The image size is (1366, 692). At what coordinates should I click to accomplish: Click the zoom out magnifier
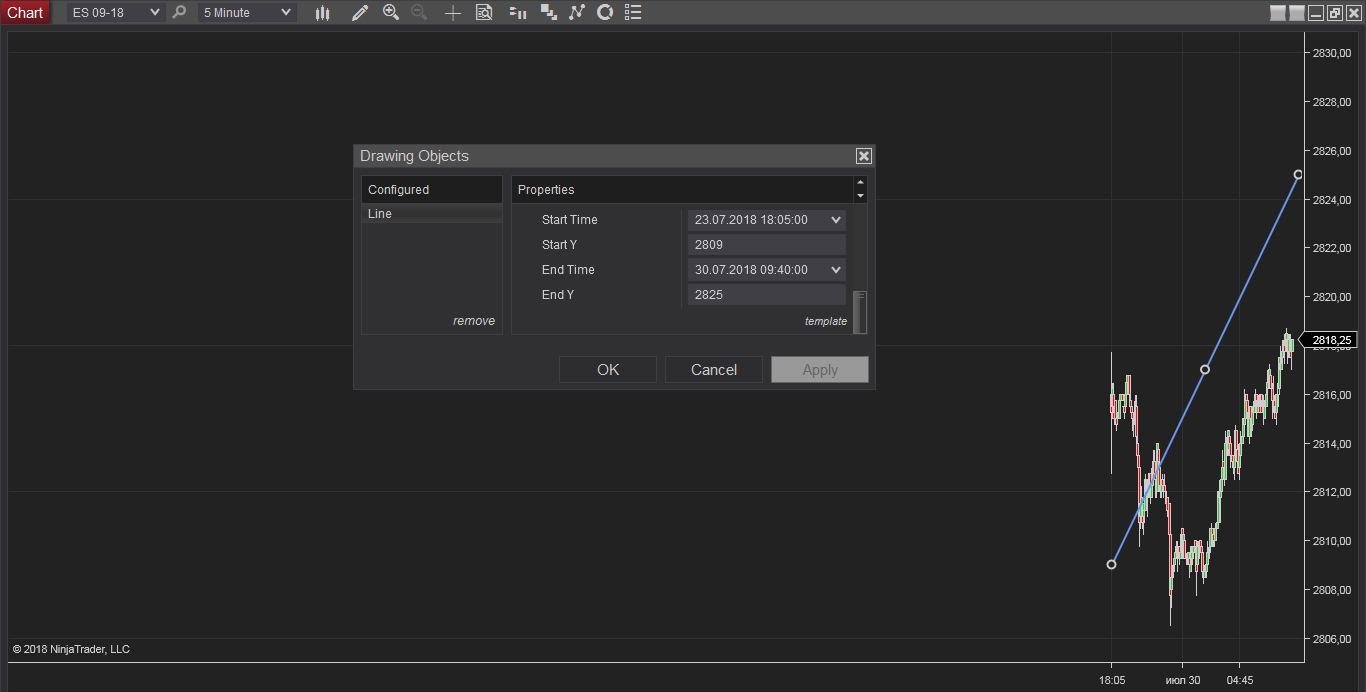pyautogui.click(x=419, y=13)
